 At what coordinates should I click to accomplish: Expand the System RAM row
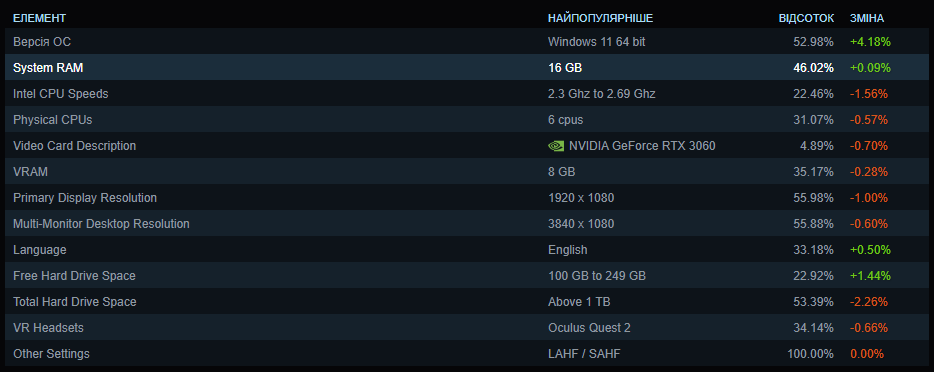tap(467, 68)
